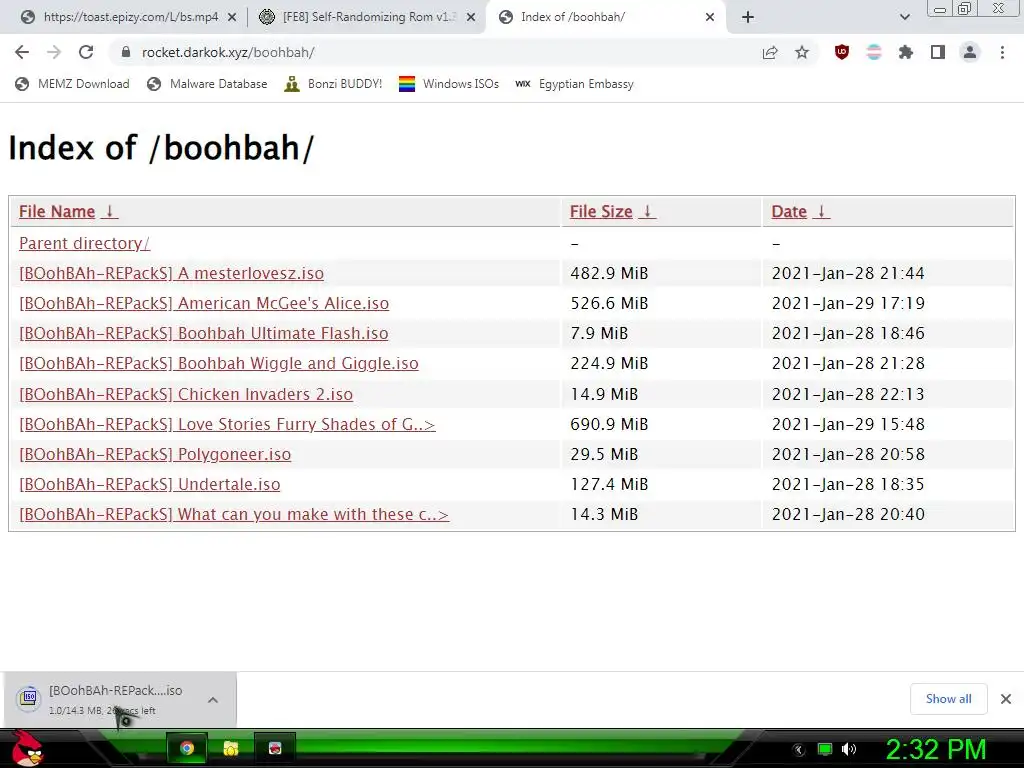Viewport: 1024px width, 768px height.
Task: Download A mesterlovesz.iso
Action: 171,273
